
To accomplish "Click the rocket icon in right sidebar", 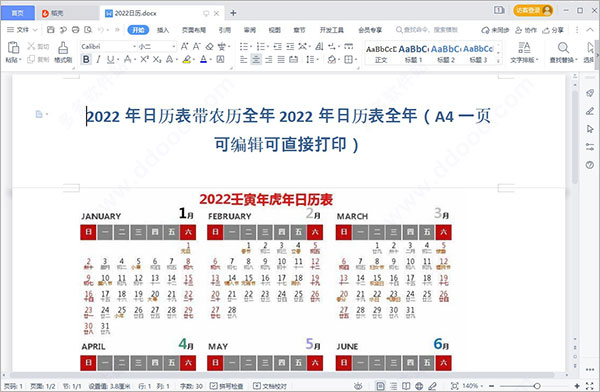I will click(590, 93).
